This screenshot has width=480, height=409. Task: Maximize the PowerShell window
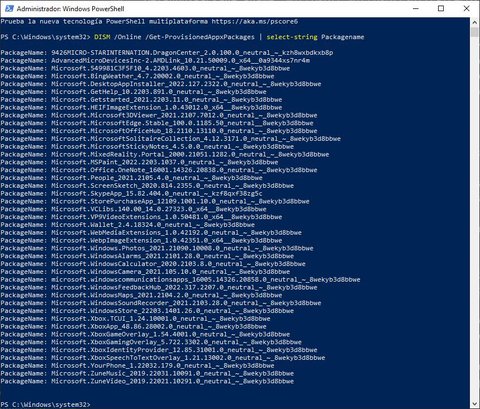[x=441, y=8]
